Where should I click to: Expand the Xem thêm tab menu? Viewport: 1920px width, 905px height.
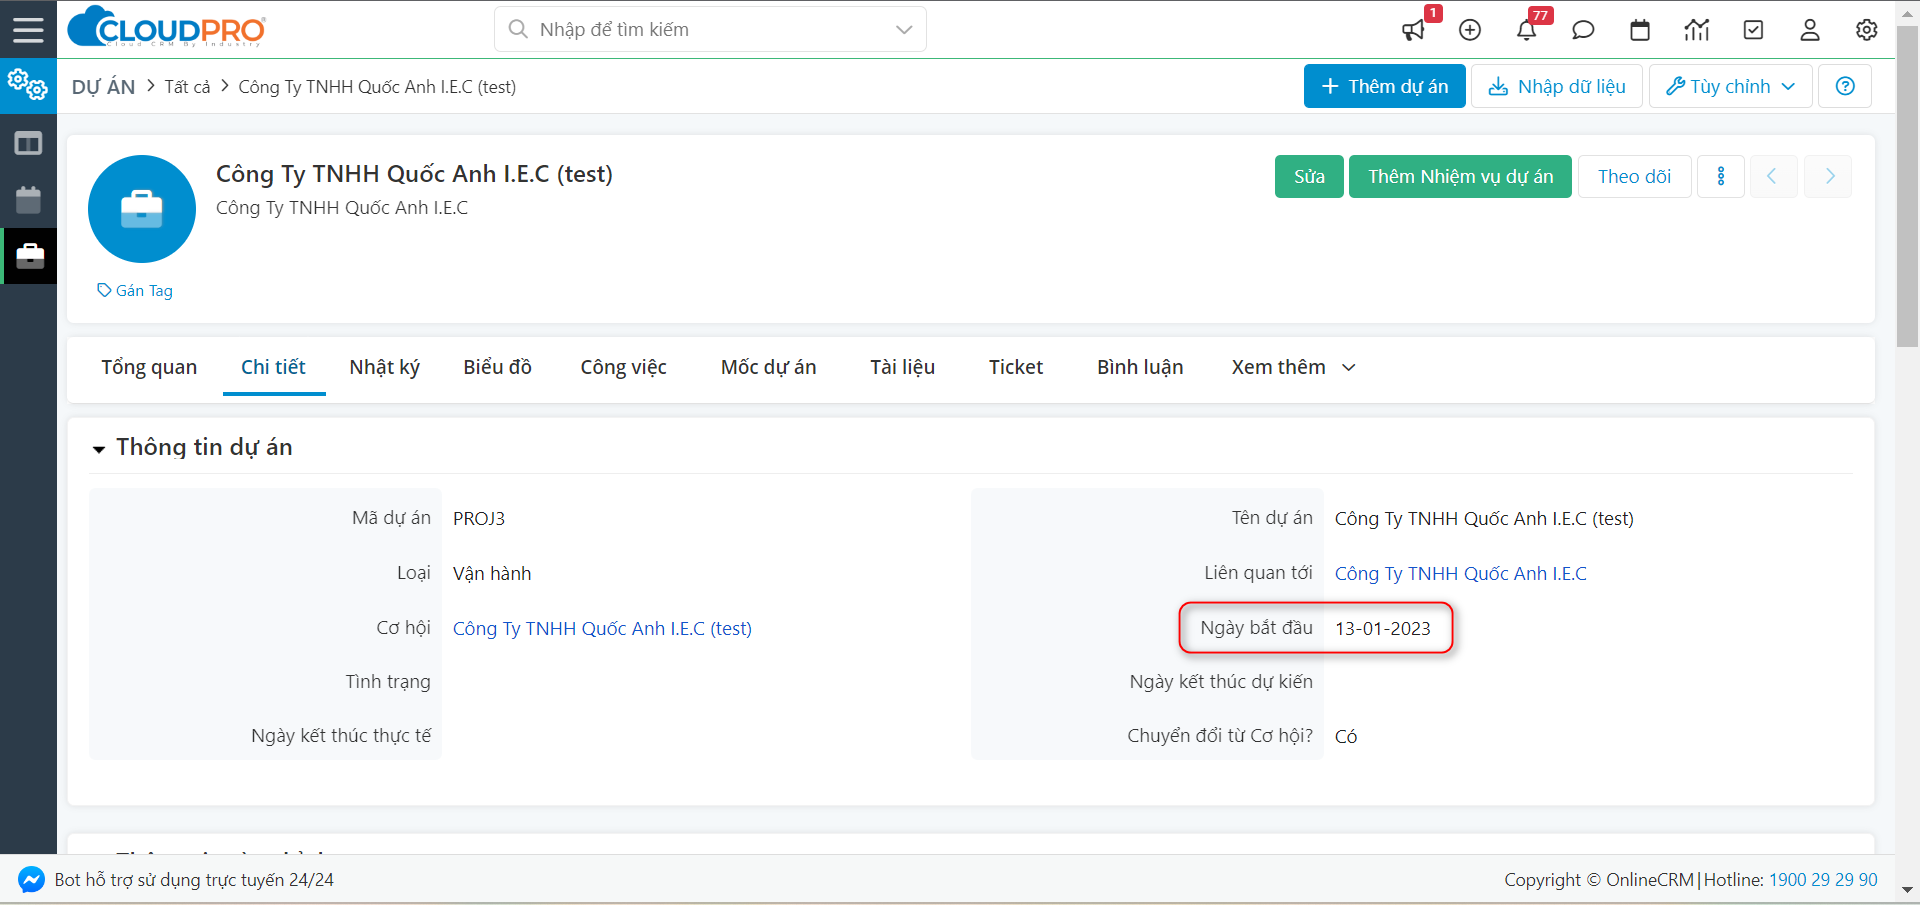(x=1293, y=367)
